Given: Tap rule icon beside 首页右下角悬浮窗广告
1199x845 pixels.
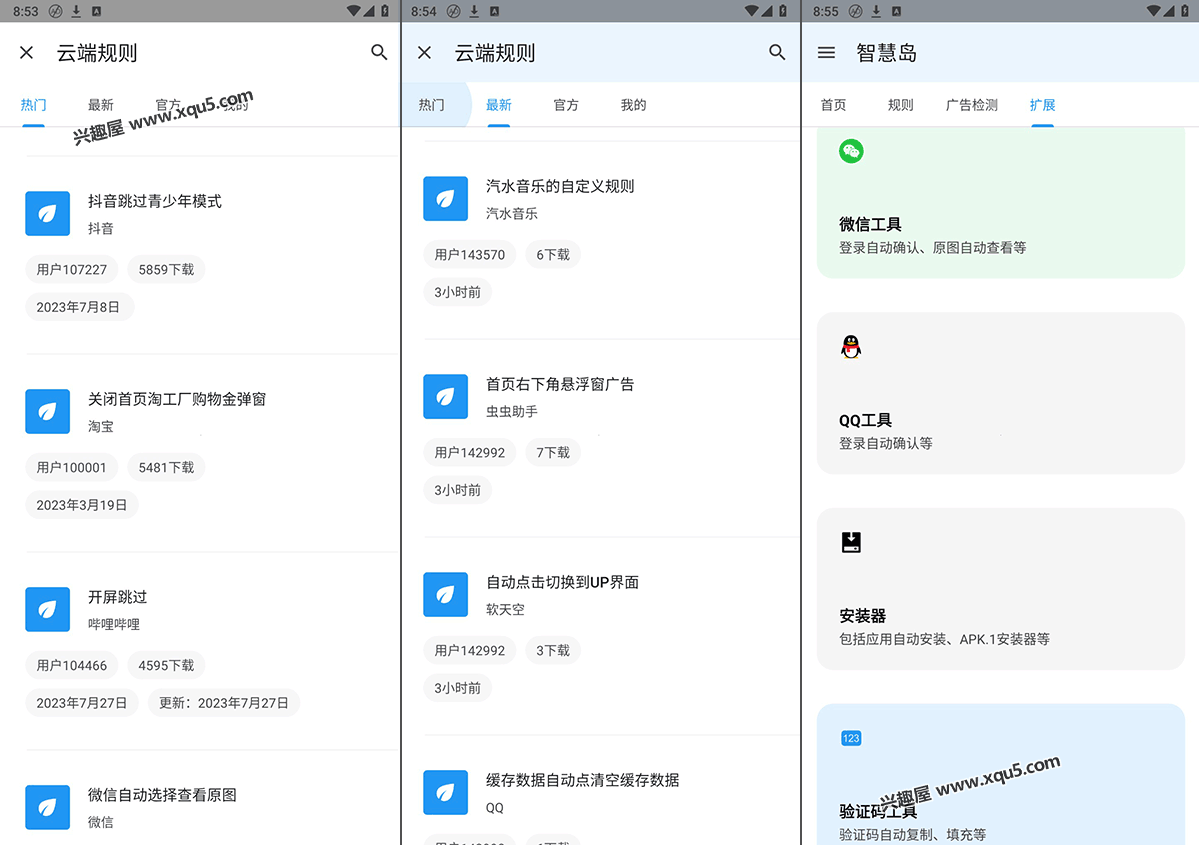Looking at the screenshot, I should click(446, 397).
